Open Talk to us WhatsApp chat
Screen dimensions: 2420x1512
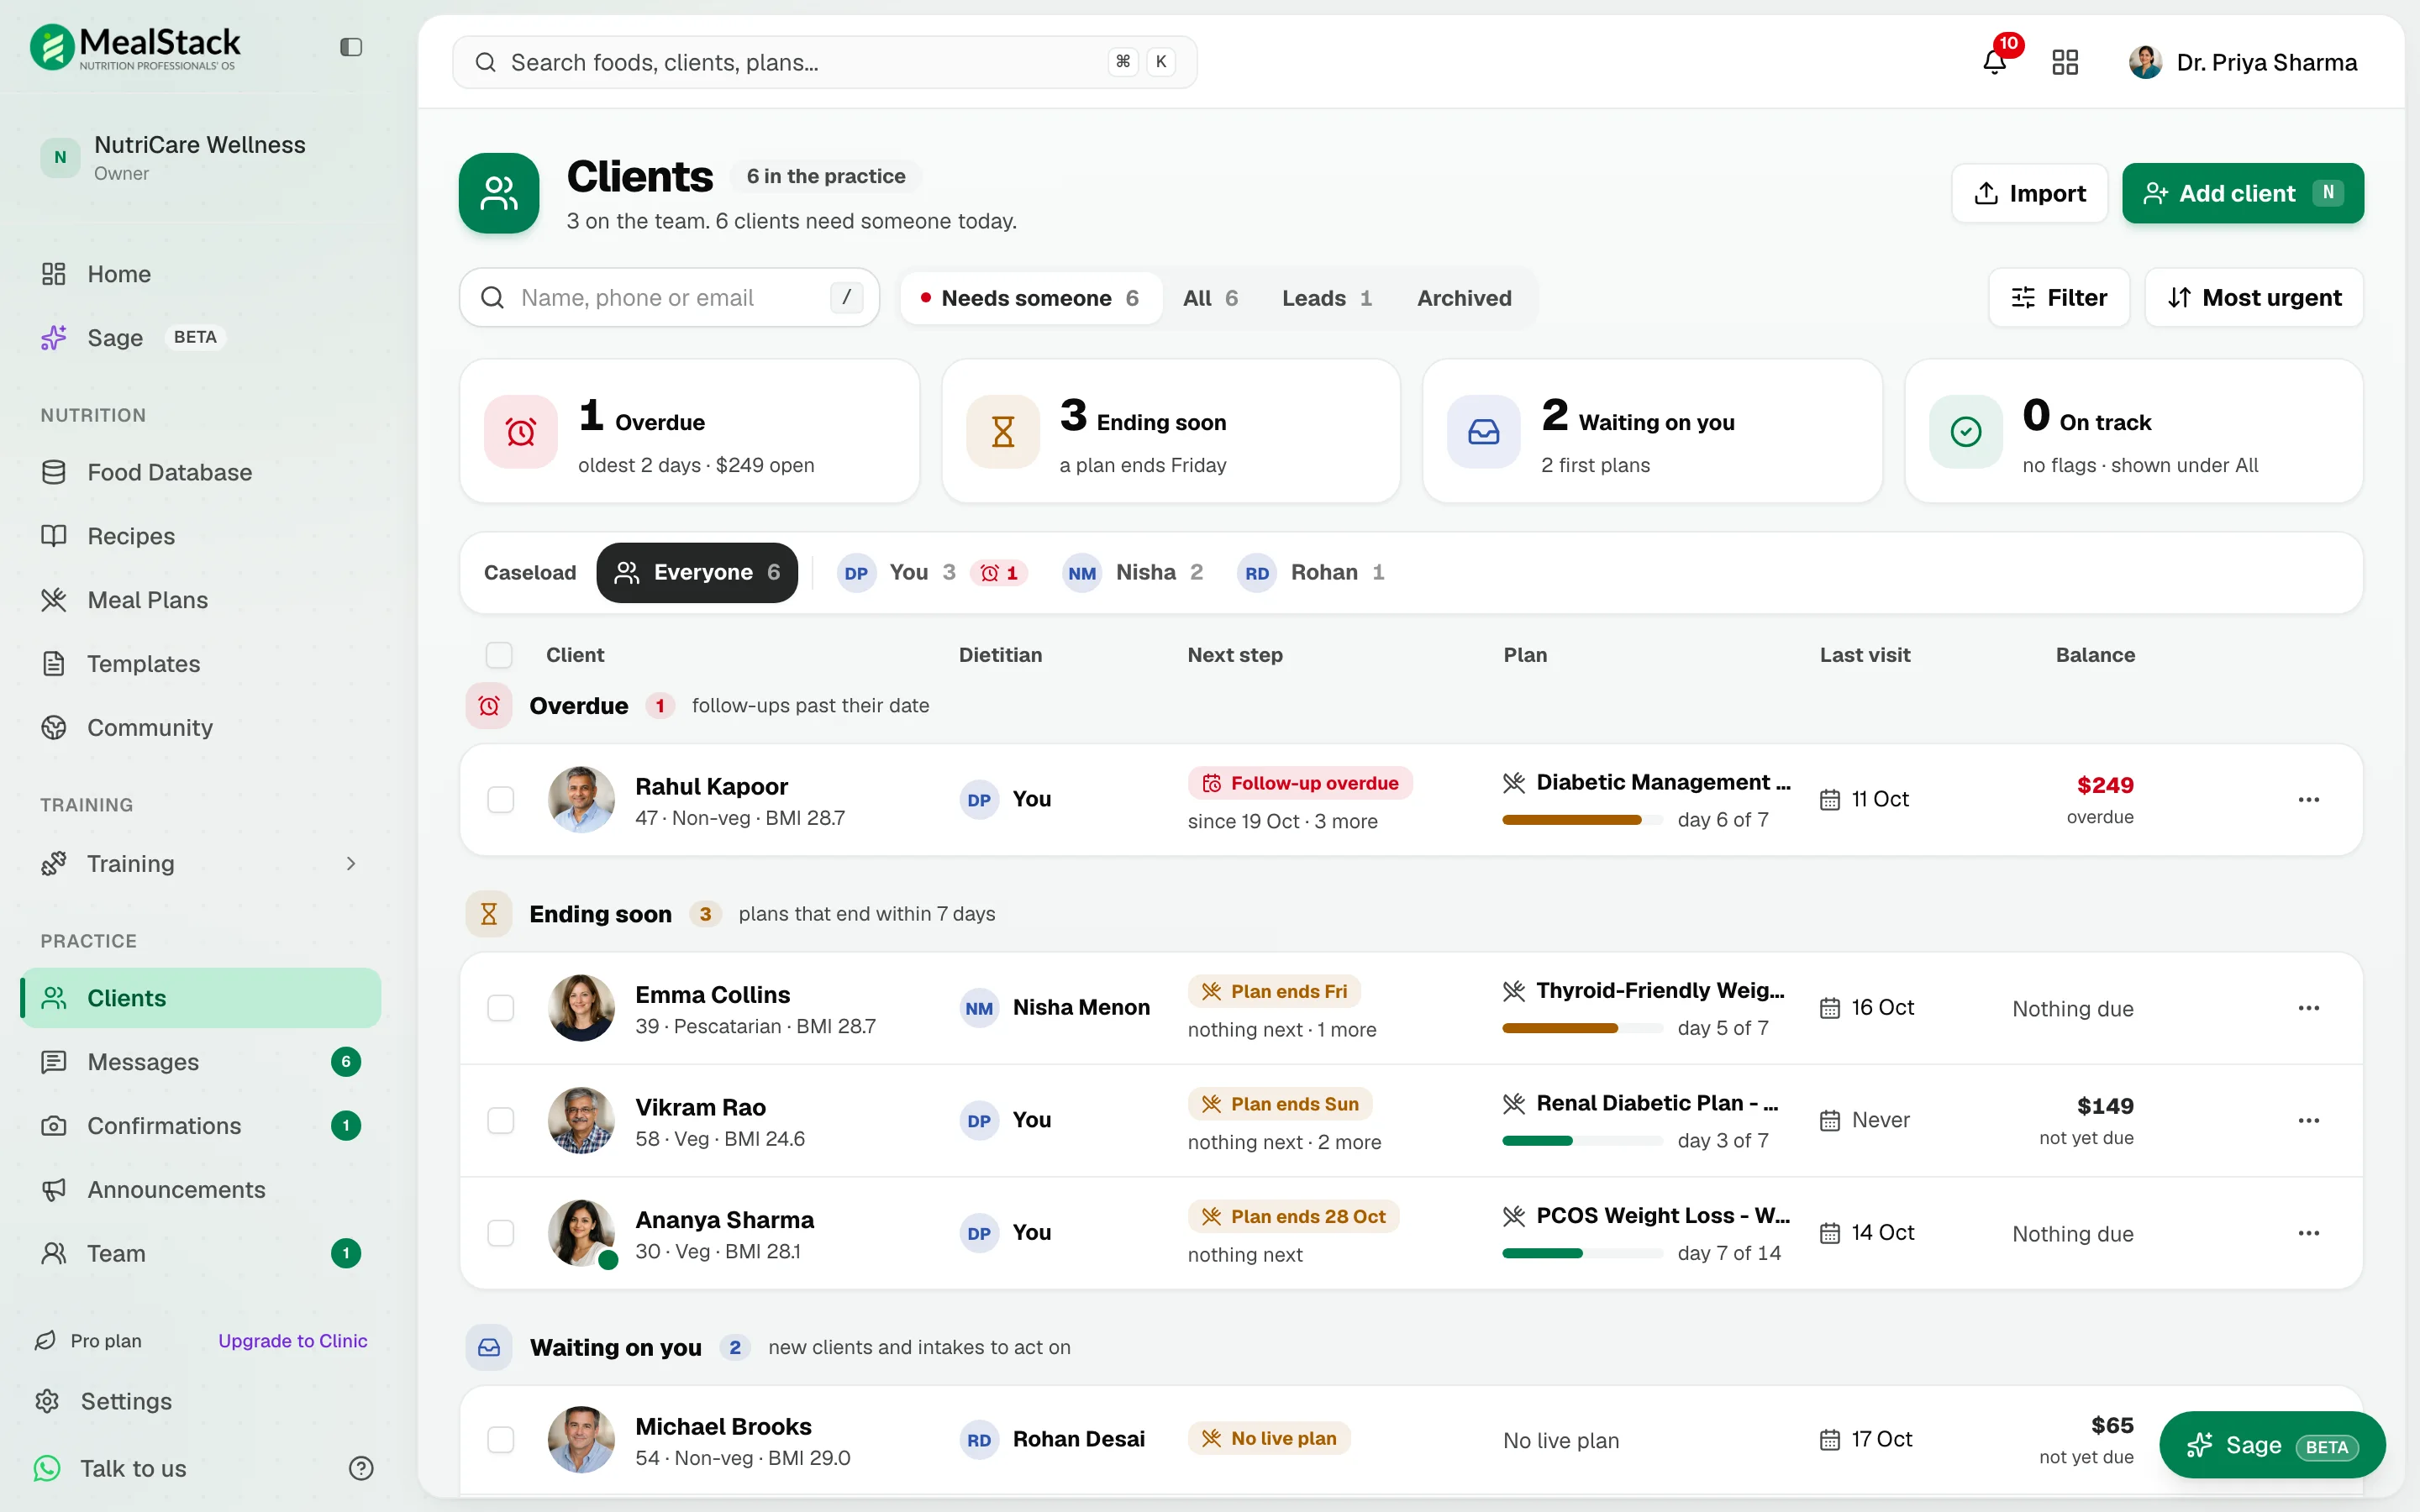pyautogui.click(x=110, y=1468)
